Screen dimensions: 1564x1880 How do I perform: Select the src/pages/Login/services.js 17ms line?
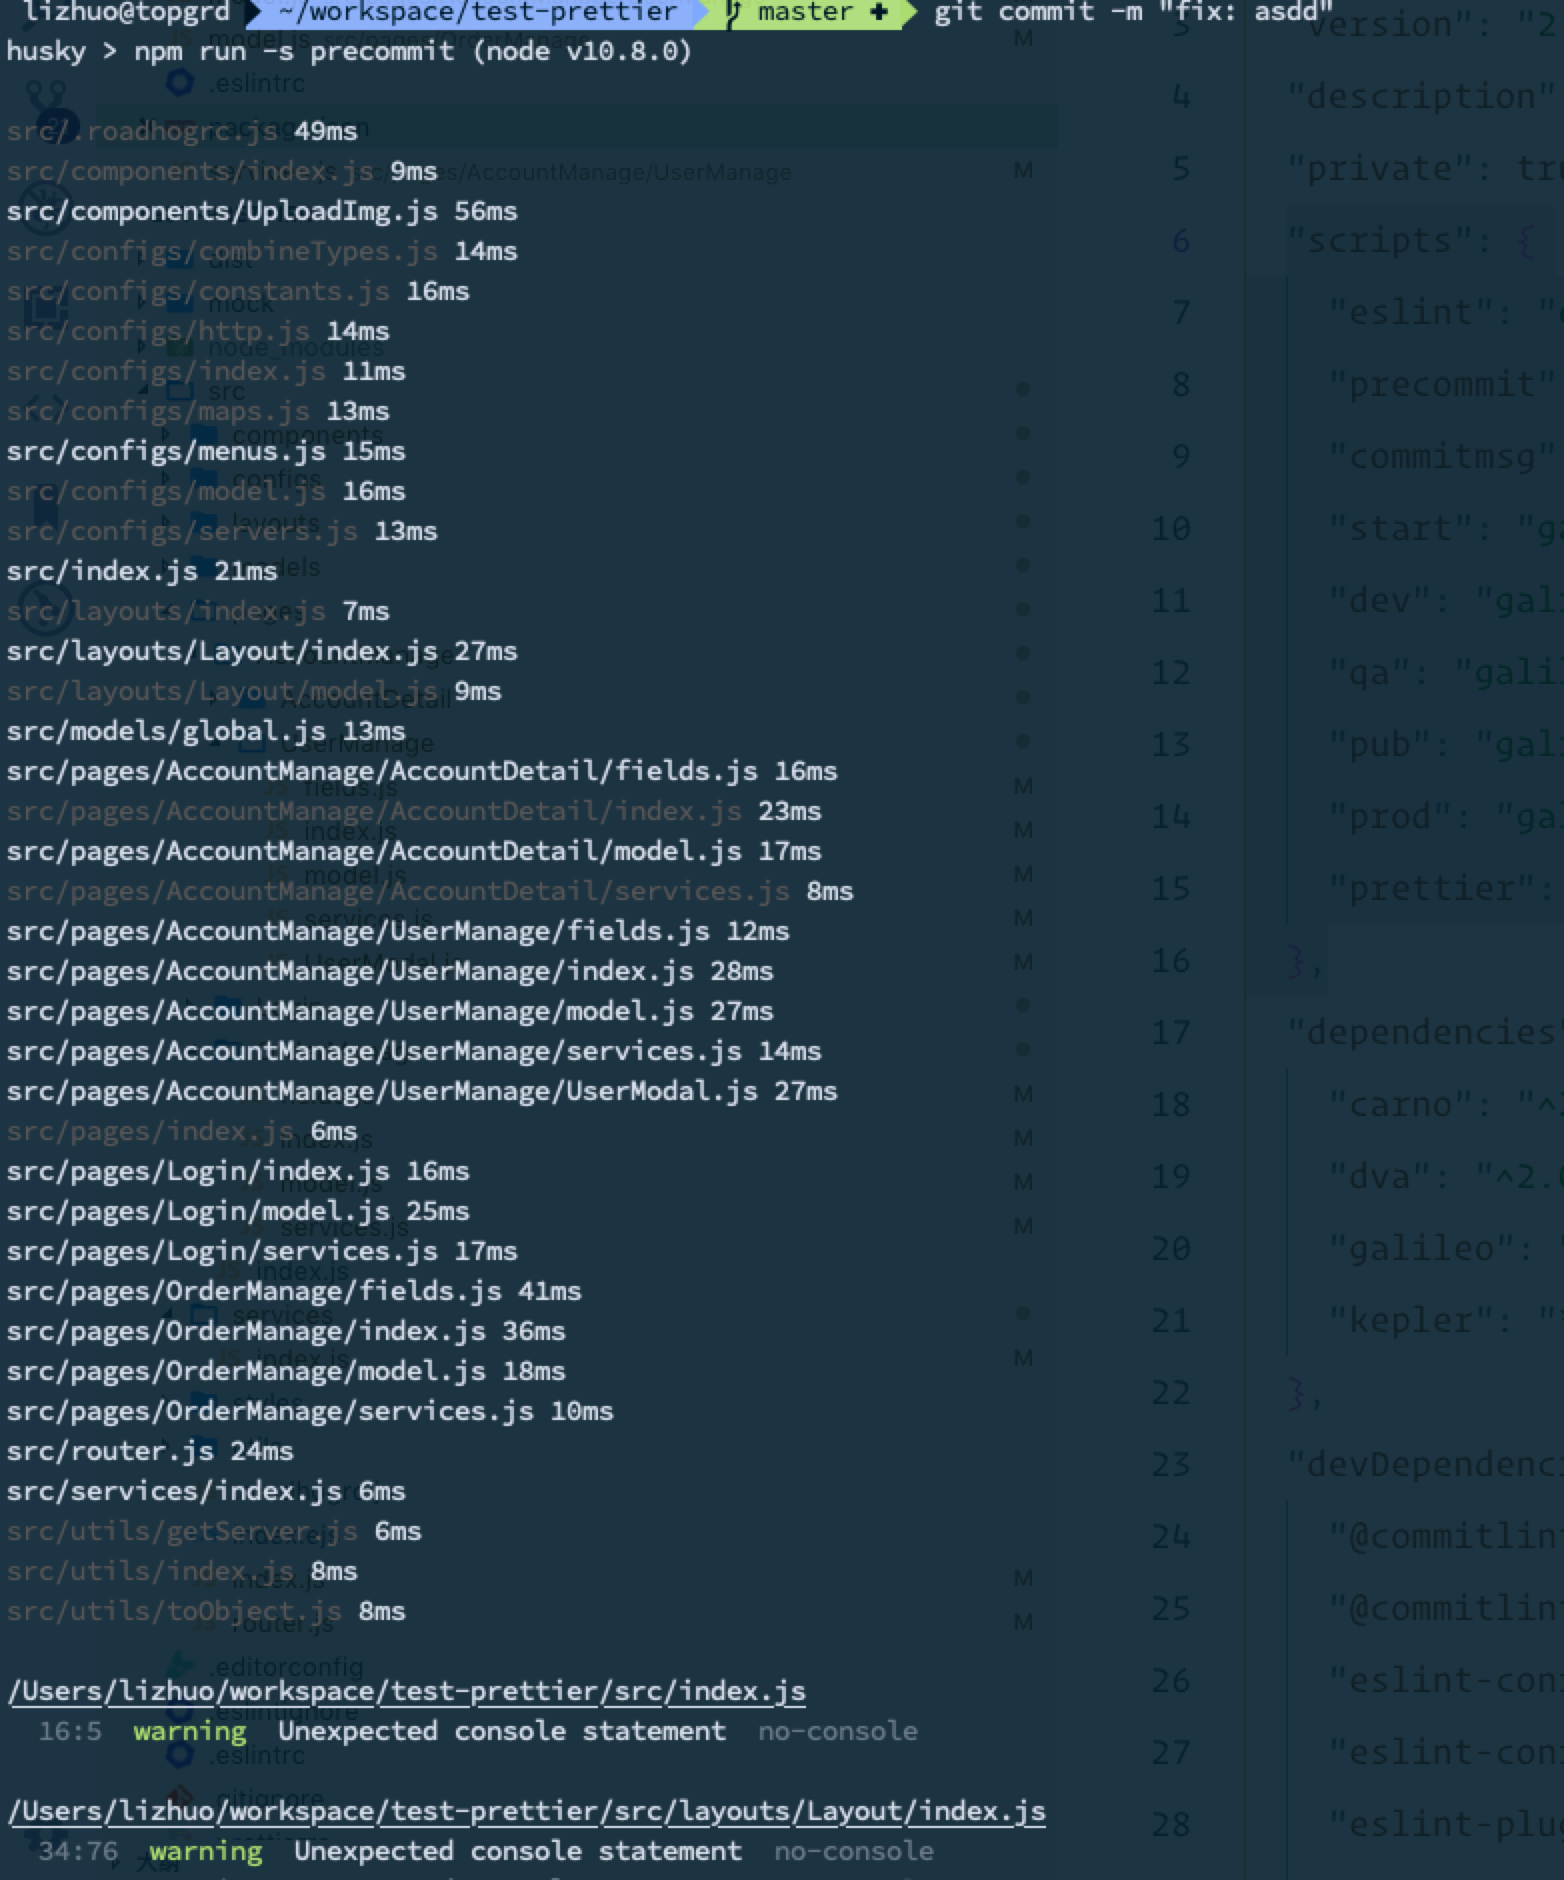pyautogui.click(x=262, y=1251)
